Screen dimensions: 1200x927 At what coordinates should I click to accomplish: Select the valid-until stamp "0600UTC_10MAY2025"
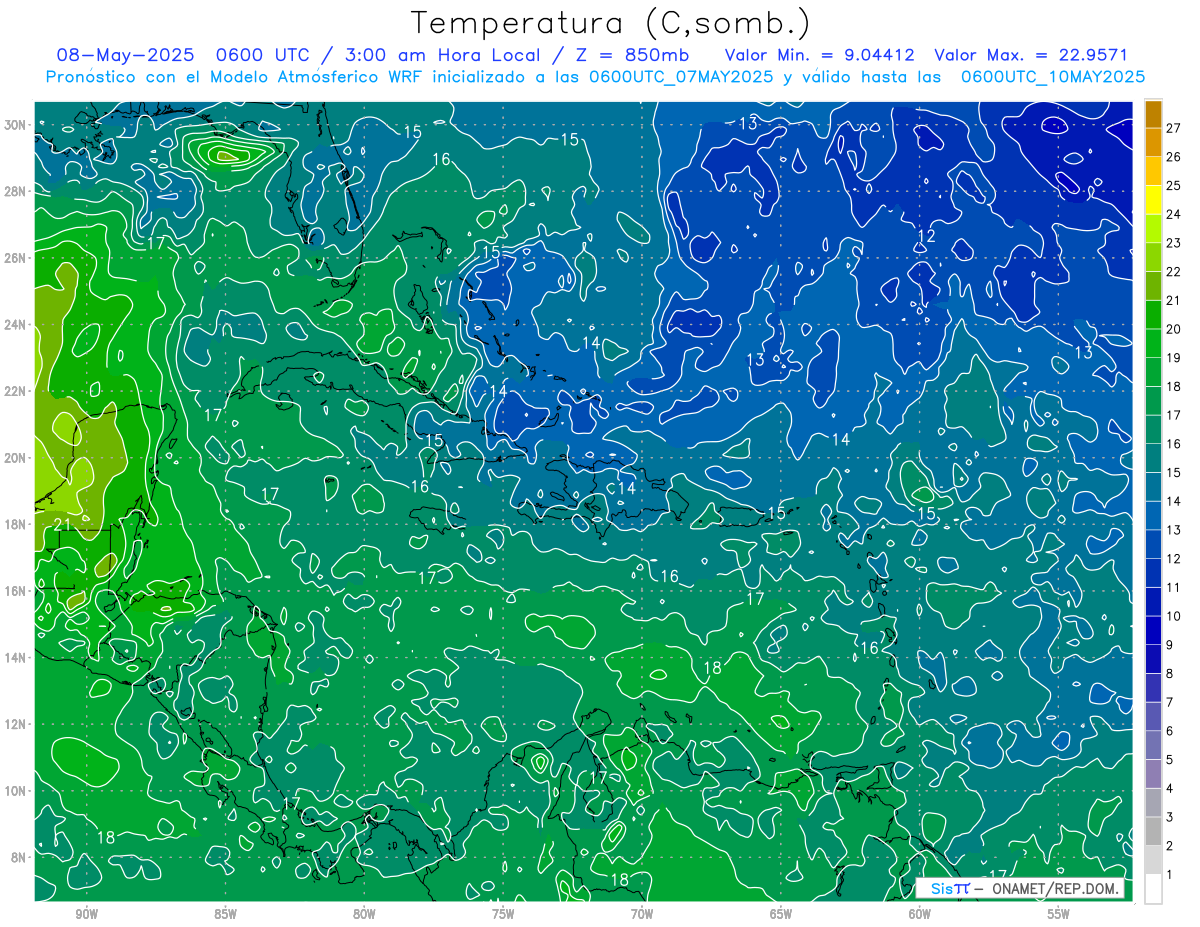point(1052,77)
